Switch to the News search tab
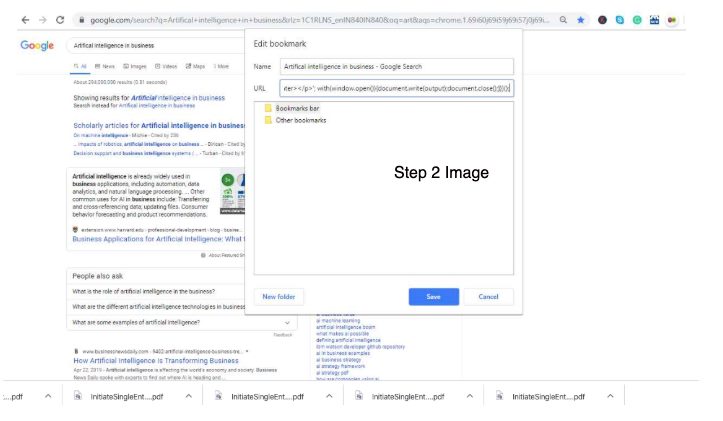Image resolution: width=723 pixels, height=421 pixels. [105, 66]
